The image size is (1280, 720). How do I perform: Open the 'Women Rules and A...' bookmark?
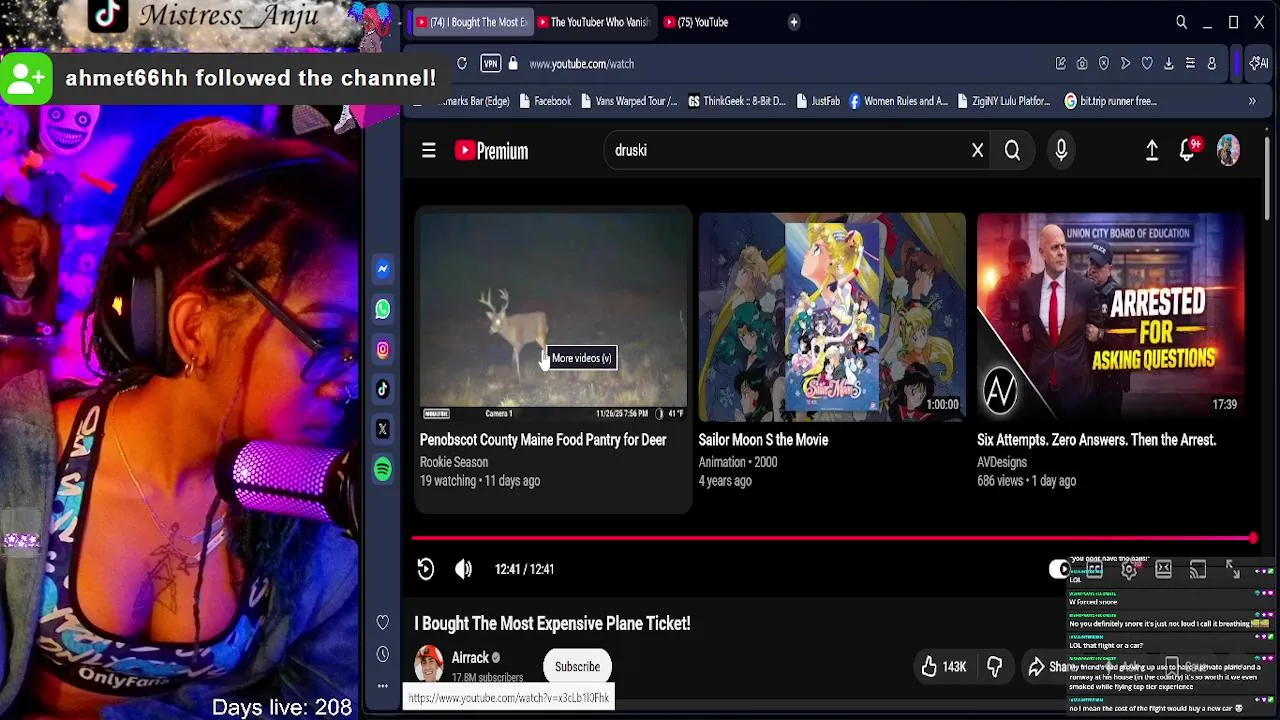(x=898, y=101)
